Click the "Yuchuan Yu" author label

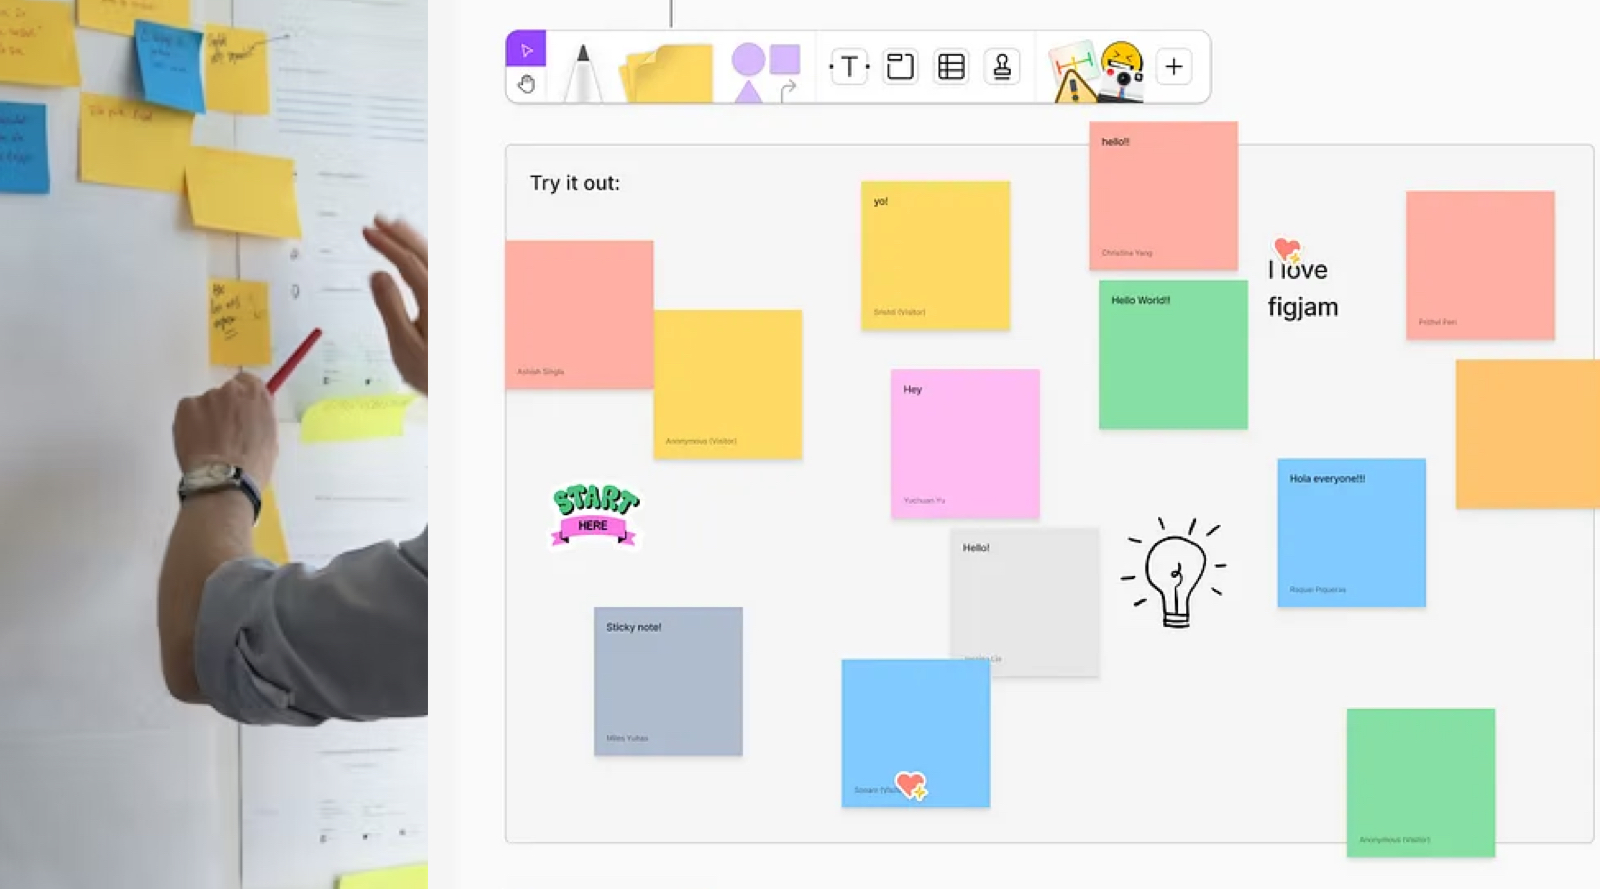[x=924, y=500]
